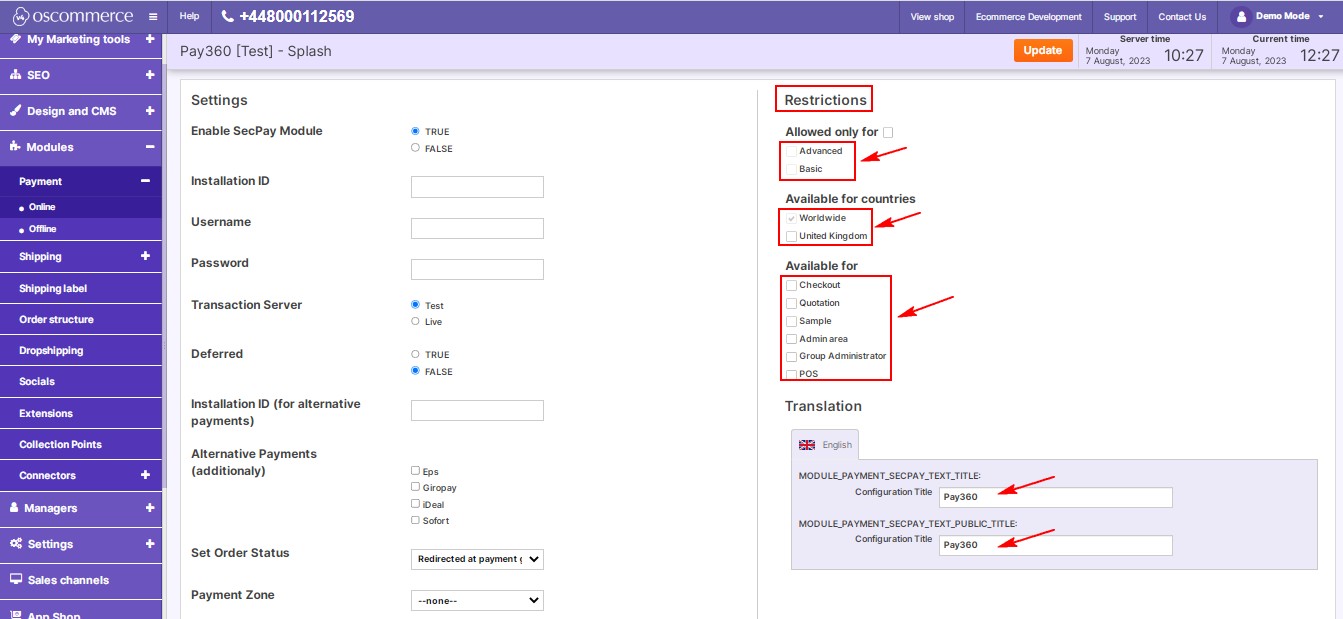The width and height of the screenshot is (1343, 619).
Task: Click the Demo Mode user avatar icon
Action: point(1241,17)
